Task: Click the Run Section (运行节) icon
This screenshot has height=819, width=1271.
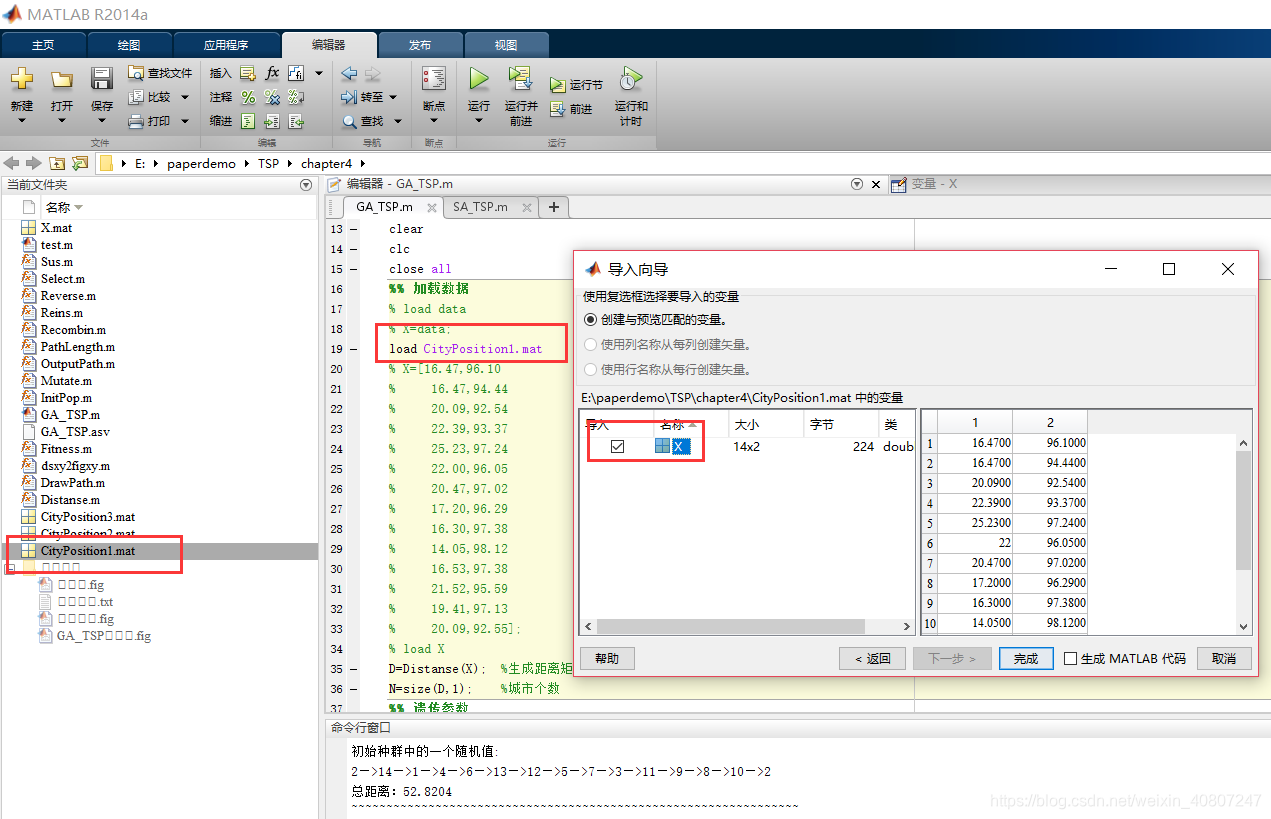Action: pos(558,85)
